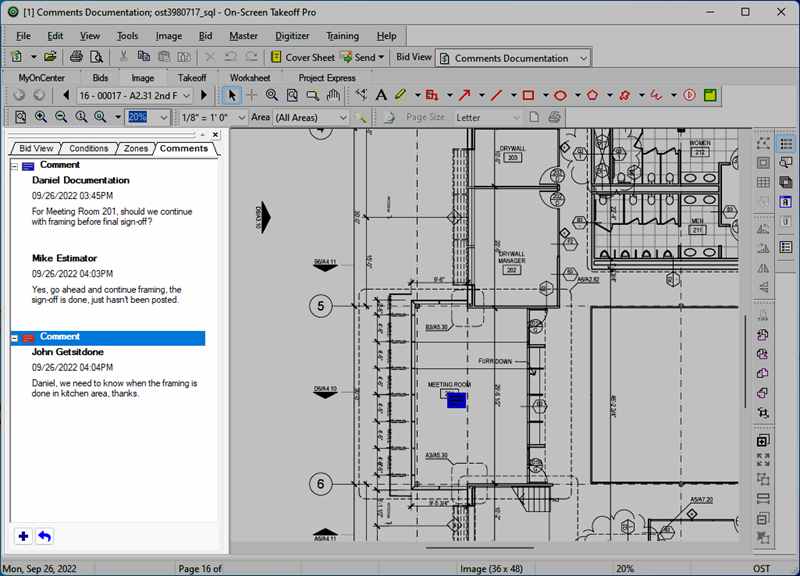The width and height of the screenshot is (800, 576).
Task: Click the blue plus Add Comment button
Action: [23, 536]
